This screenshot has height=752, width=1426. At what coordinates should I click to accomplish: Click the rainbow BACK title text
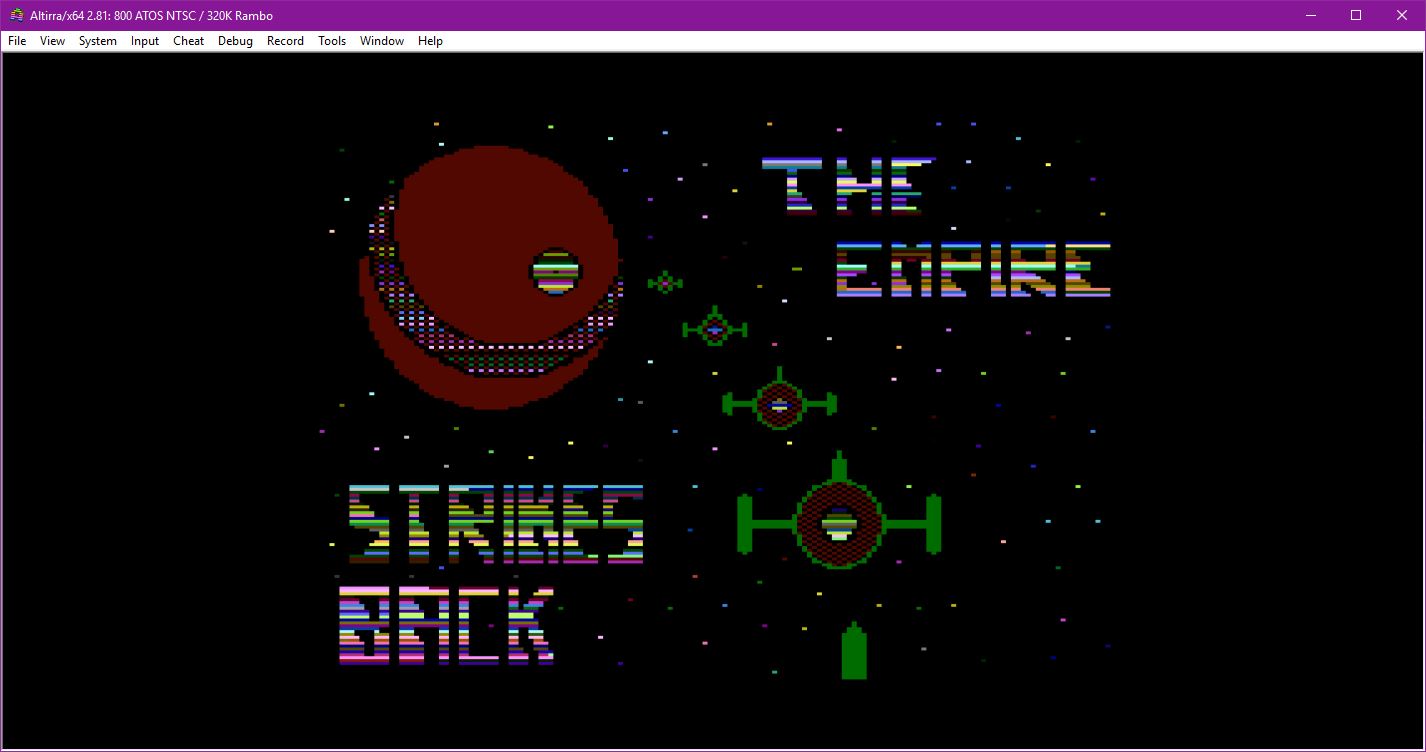pyautogui.click(x=447, y=626)
